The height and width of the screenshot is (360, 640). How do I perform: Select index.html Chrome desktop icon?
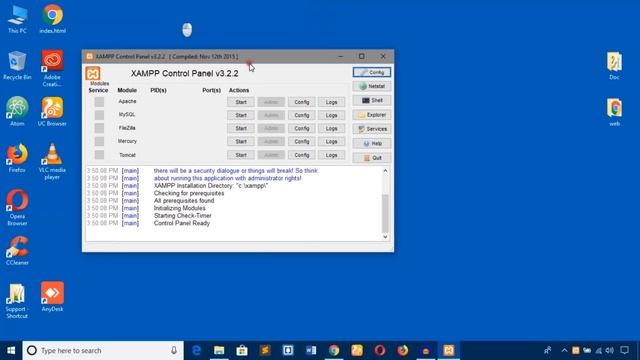(52, 20)
